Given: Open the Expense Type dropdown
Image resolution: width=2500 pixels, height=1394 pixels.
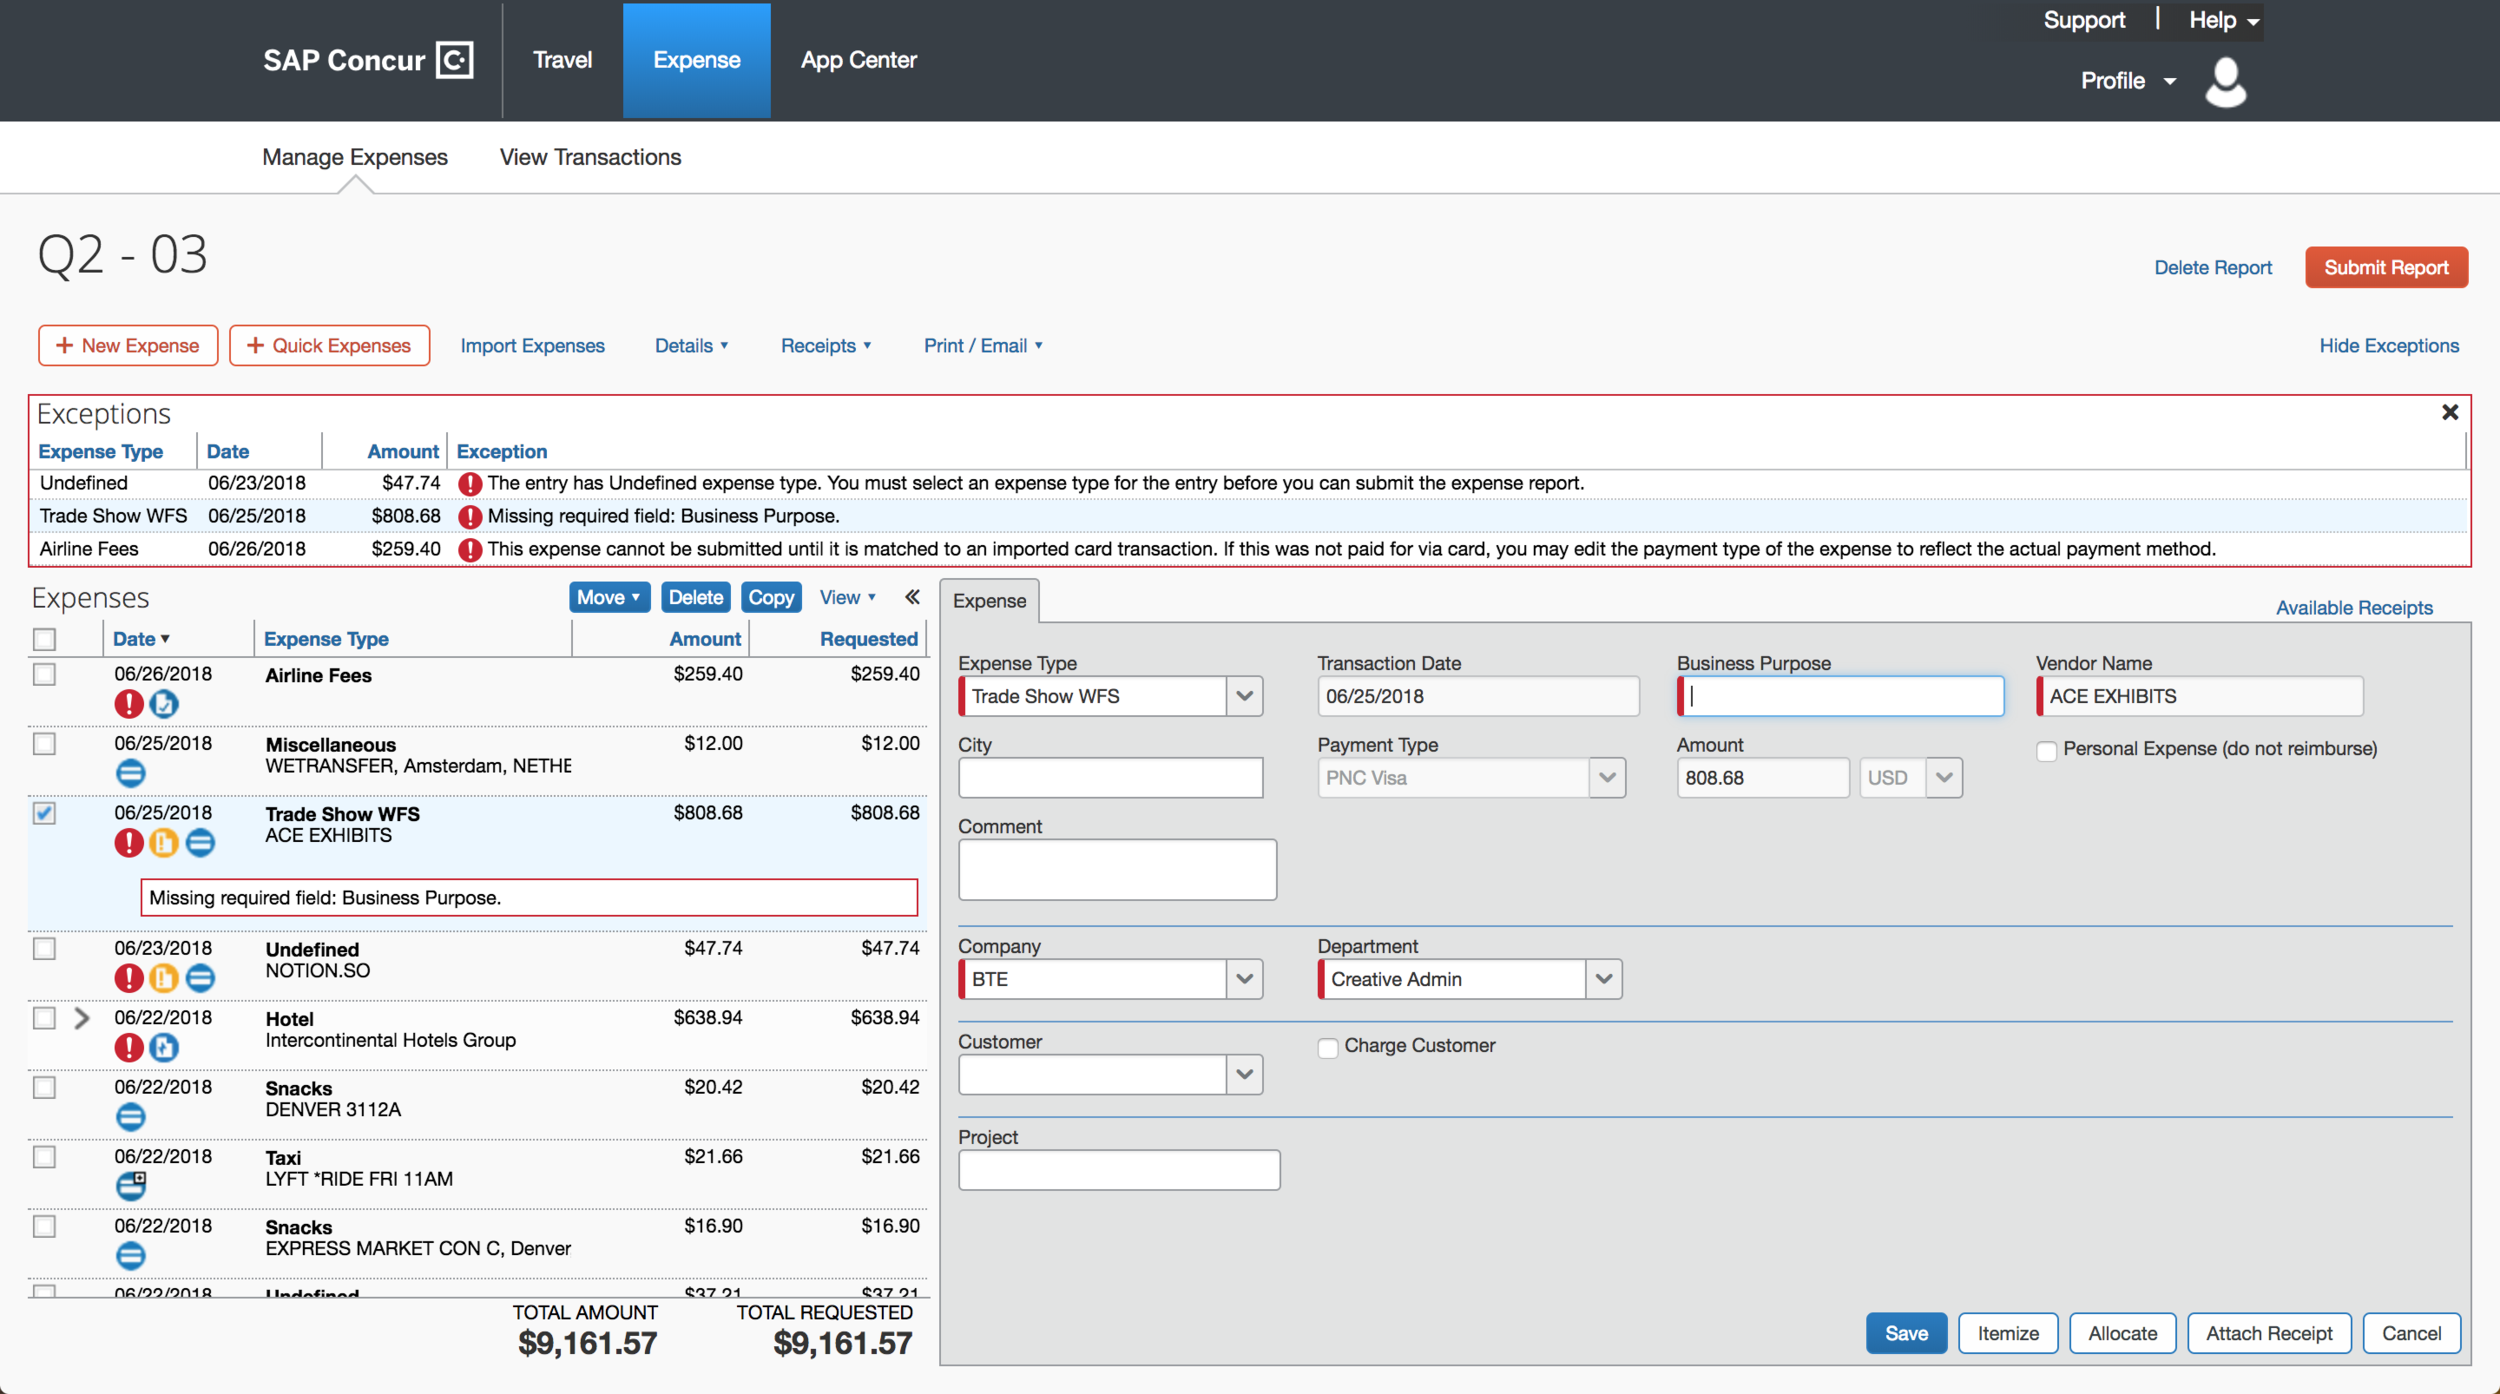Looking at the screenshot, I should coord(1244,696).
